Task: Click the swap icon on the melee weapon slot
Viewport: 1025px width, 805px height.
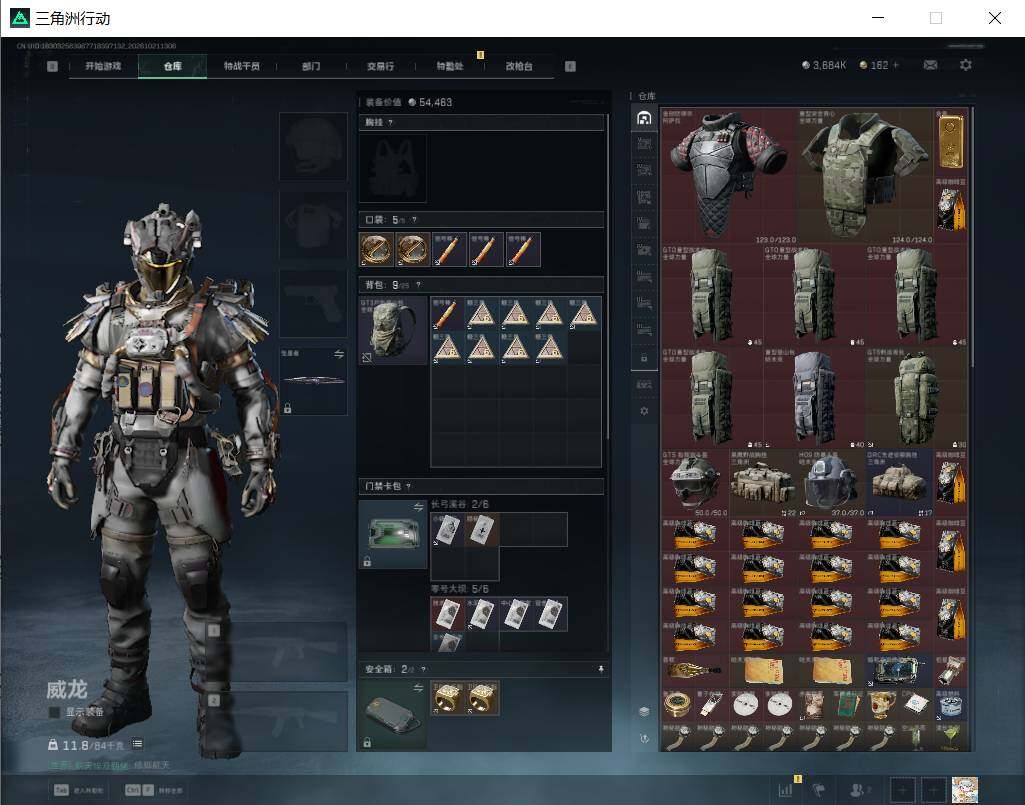Action: point(339,354)
